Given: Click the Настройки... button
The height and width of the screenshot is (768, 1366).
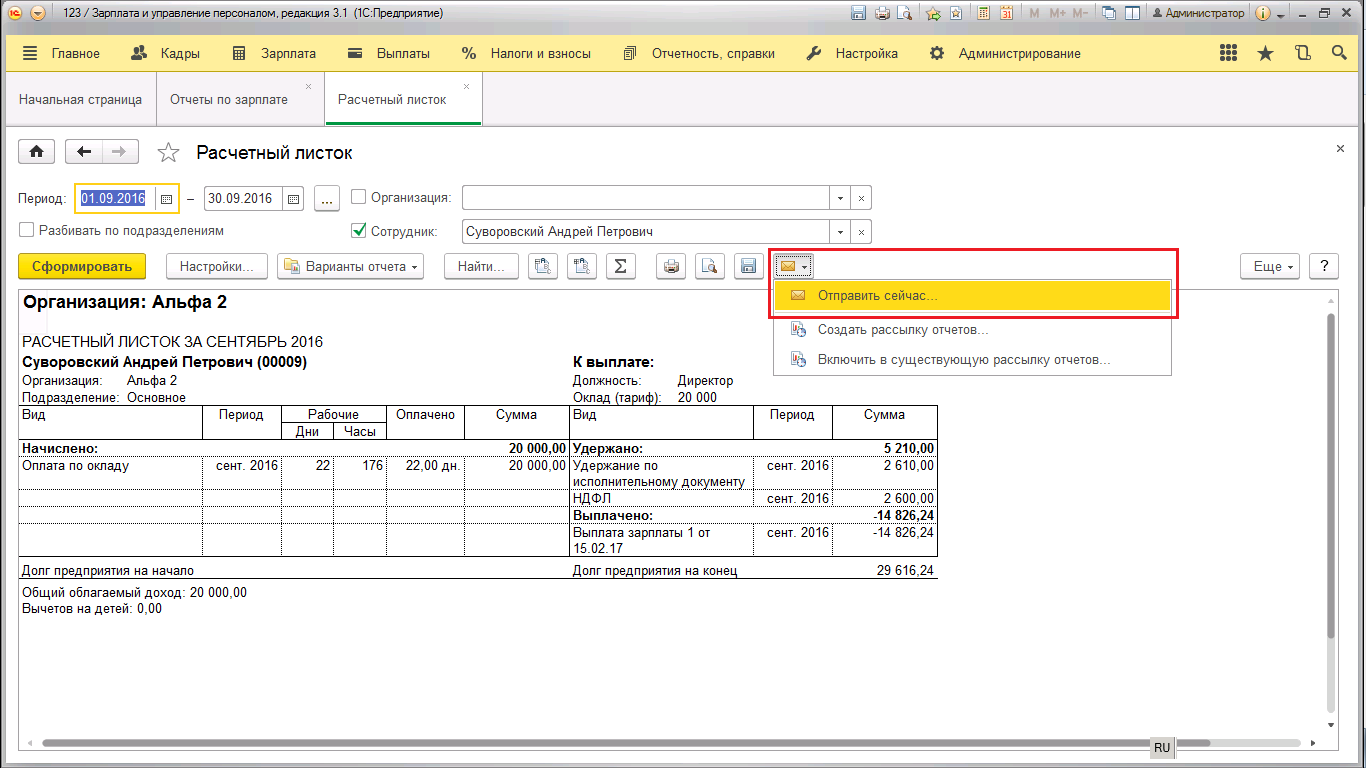Looking at the screenshot, I should pos(217,266).
